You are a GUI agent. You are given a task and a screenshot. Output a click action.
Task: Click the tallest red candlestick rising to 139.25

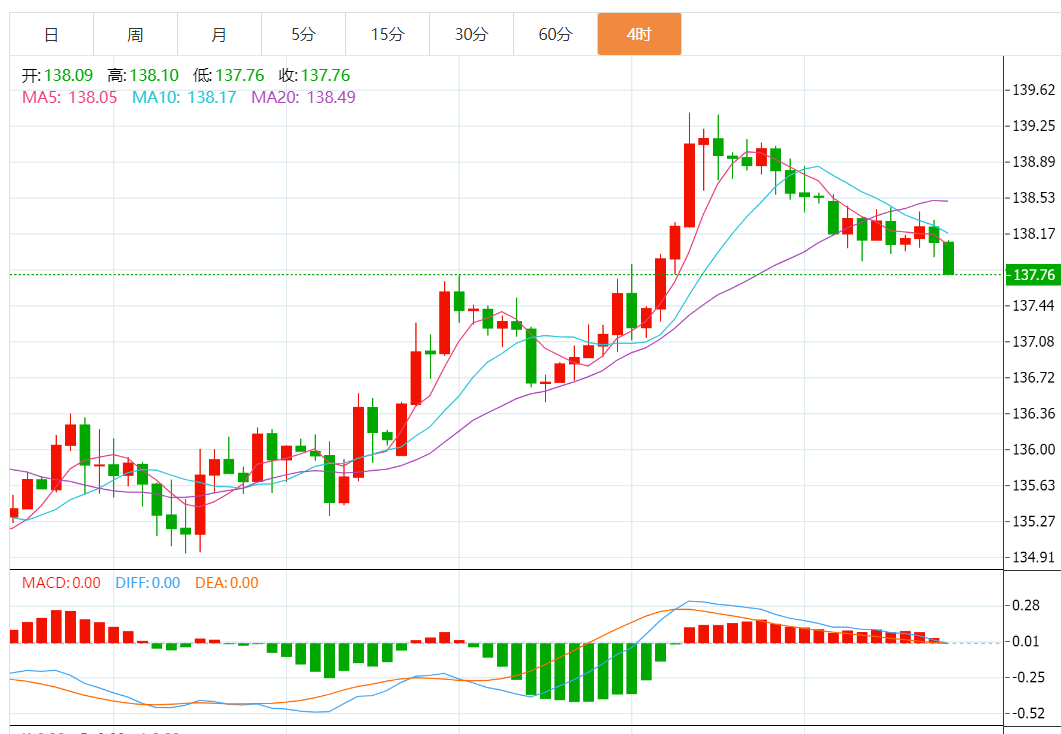pyautogui.click(x=690, y=185)
